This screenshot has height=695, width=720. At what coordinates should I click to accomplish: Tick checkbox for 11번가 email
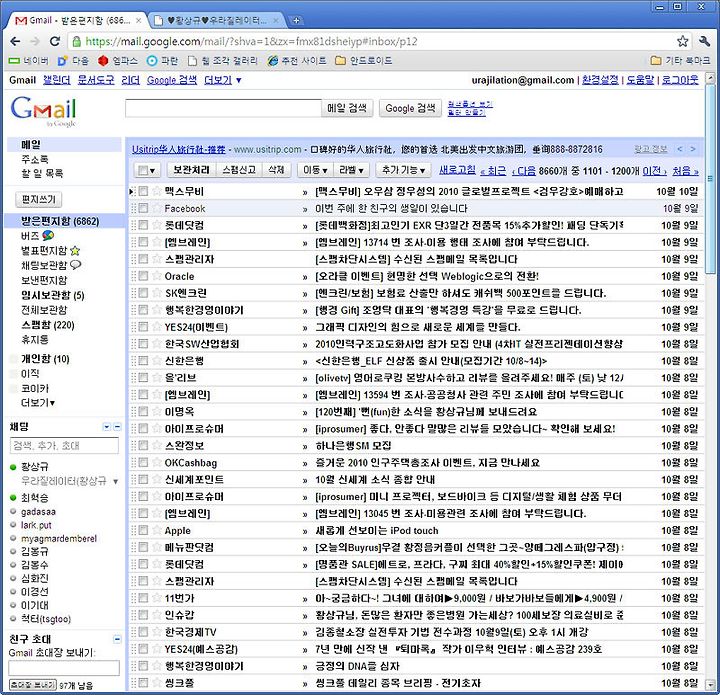coord(143,598)
